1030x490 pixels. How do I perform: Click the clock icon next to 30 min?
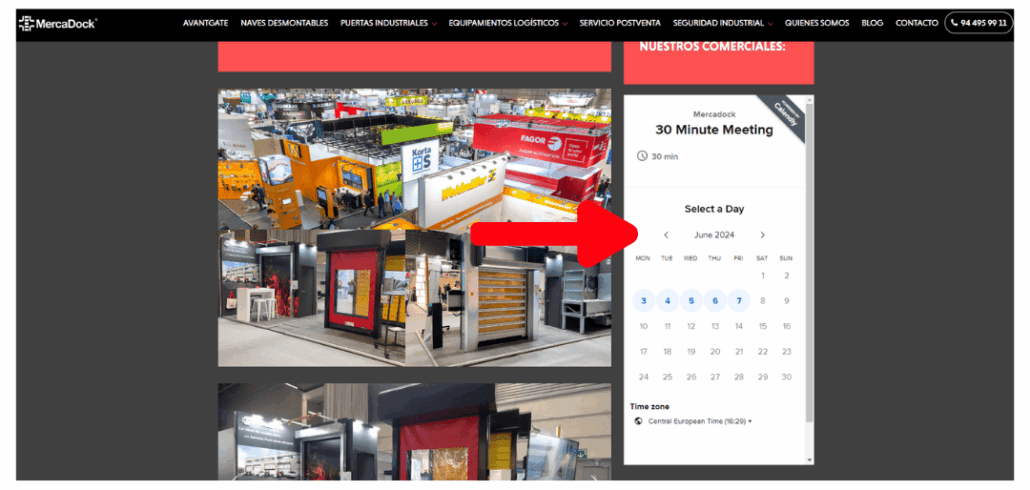point(641,156)
